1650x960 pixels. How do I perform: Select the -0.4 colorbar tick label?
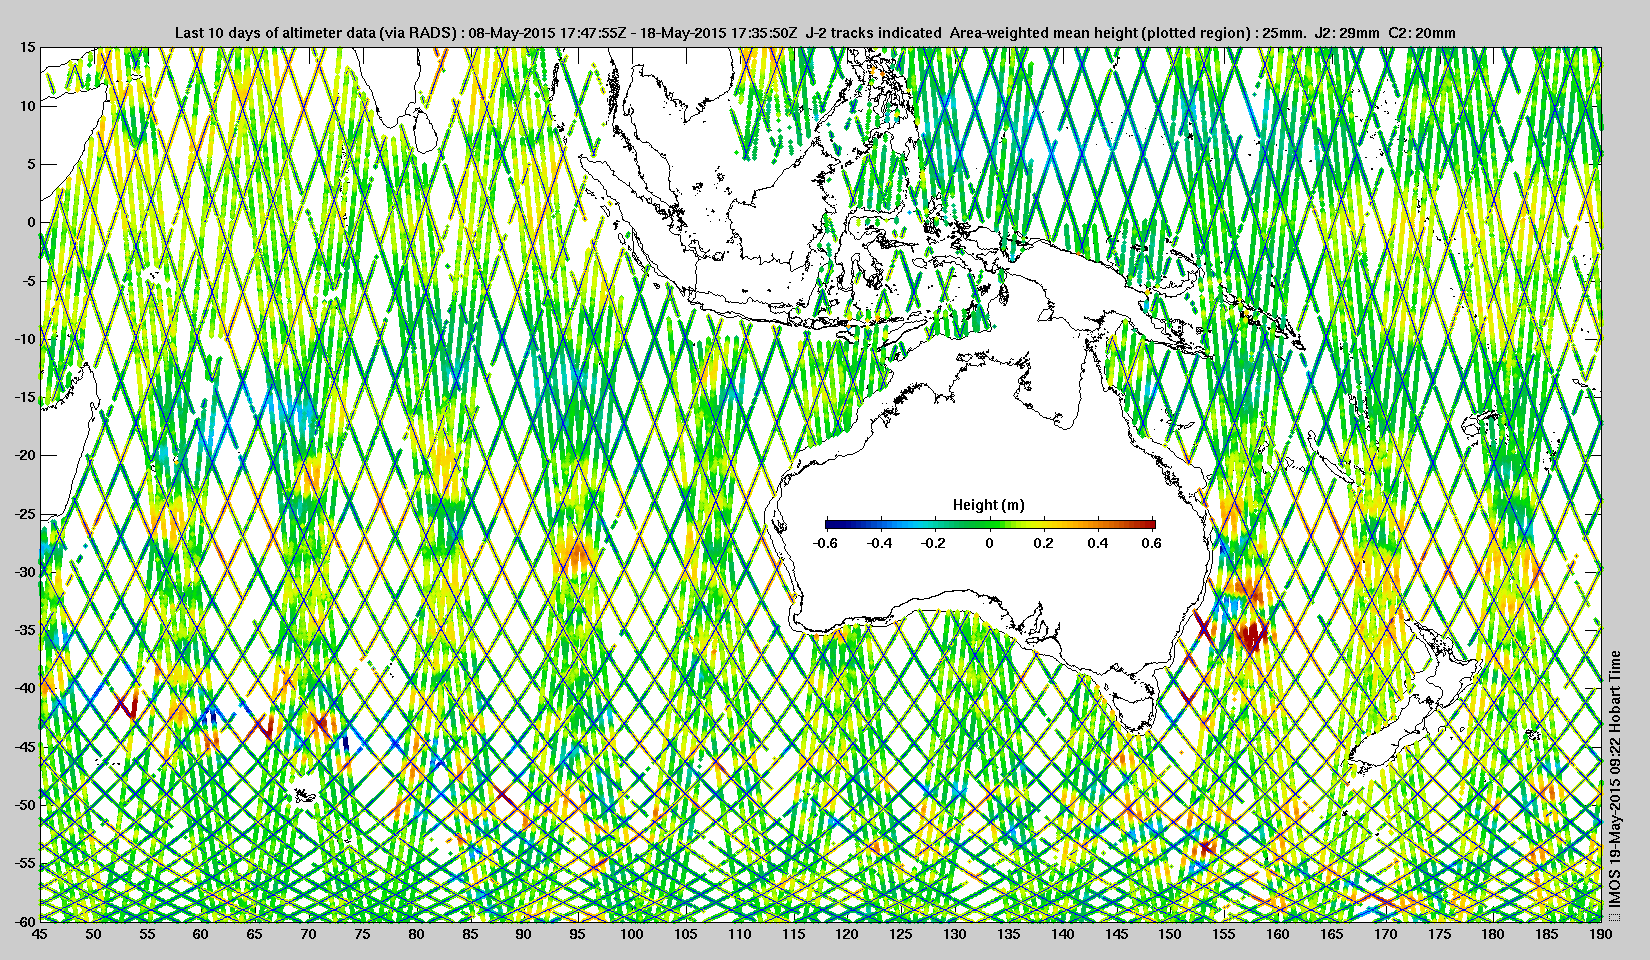(880, 543)
